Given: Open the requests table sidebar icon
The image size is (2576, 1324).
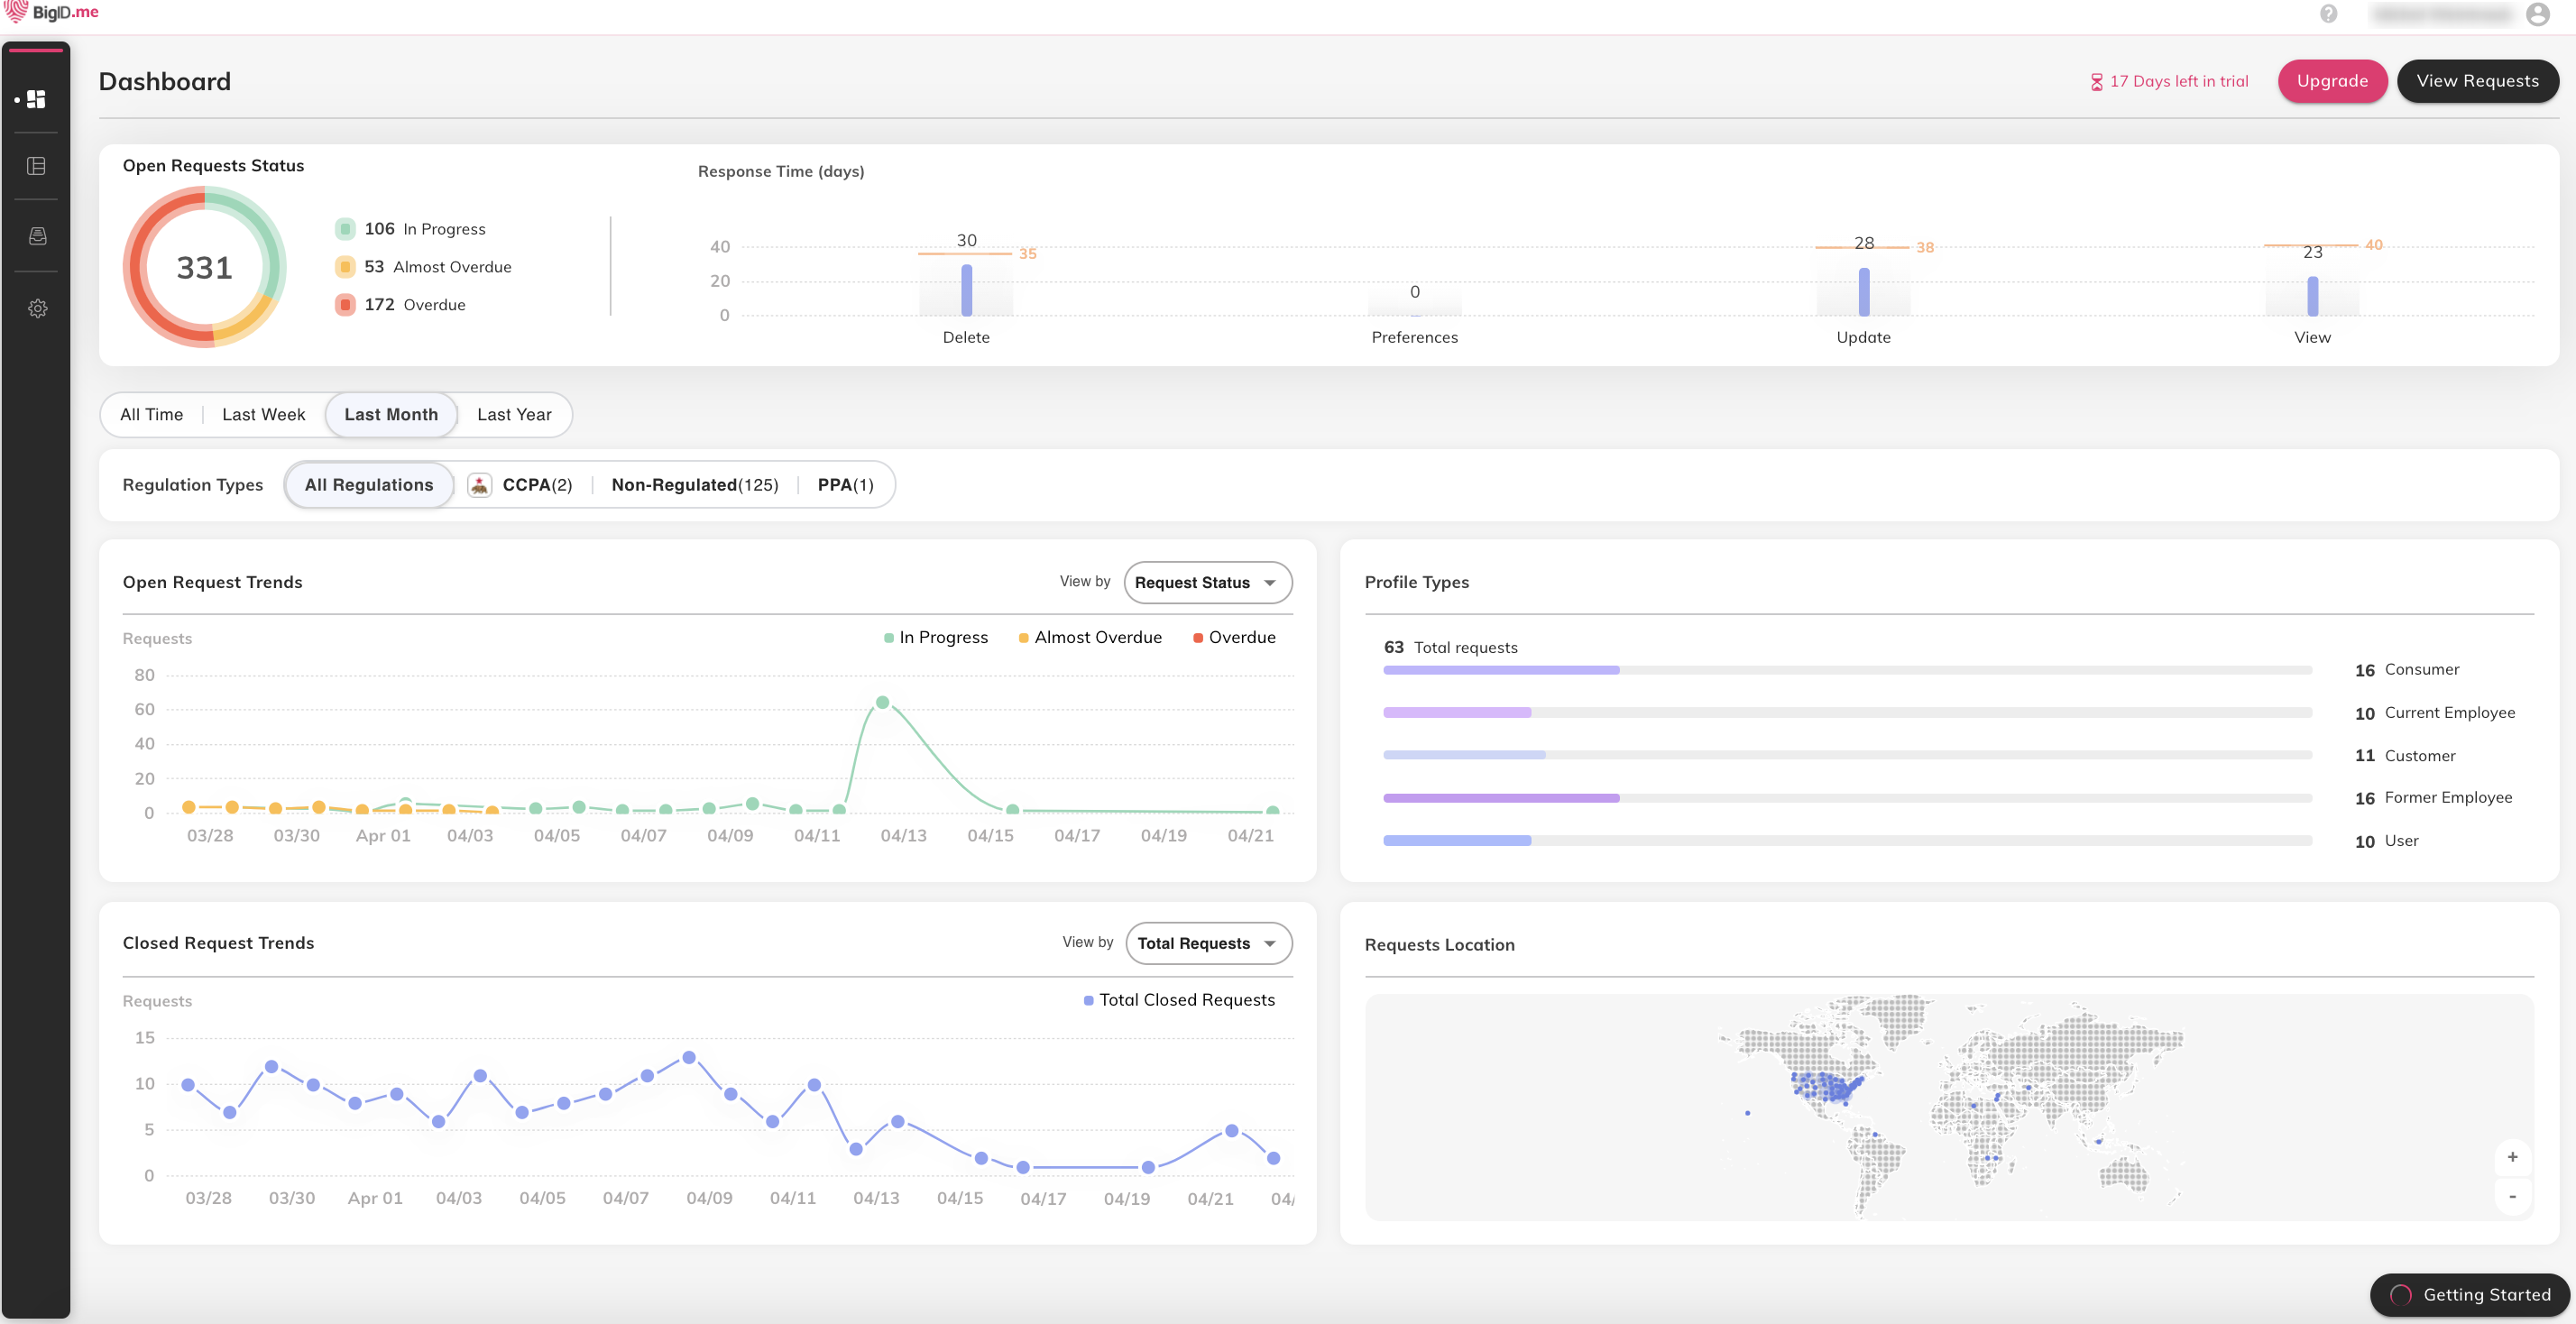Looking at the screenshot, I should [36, 166].
